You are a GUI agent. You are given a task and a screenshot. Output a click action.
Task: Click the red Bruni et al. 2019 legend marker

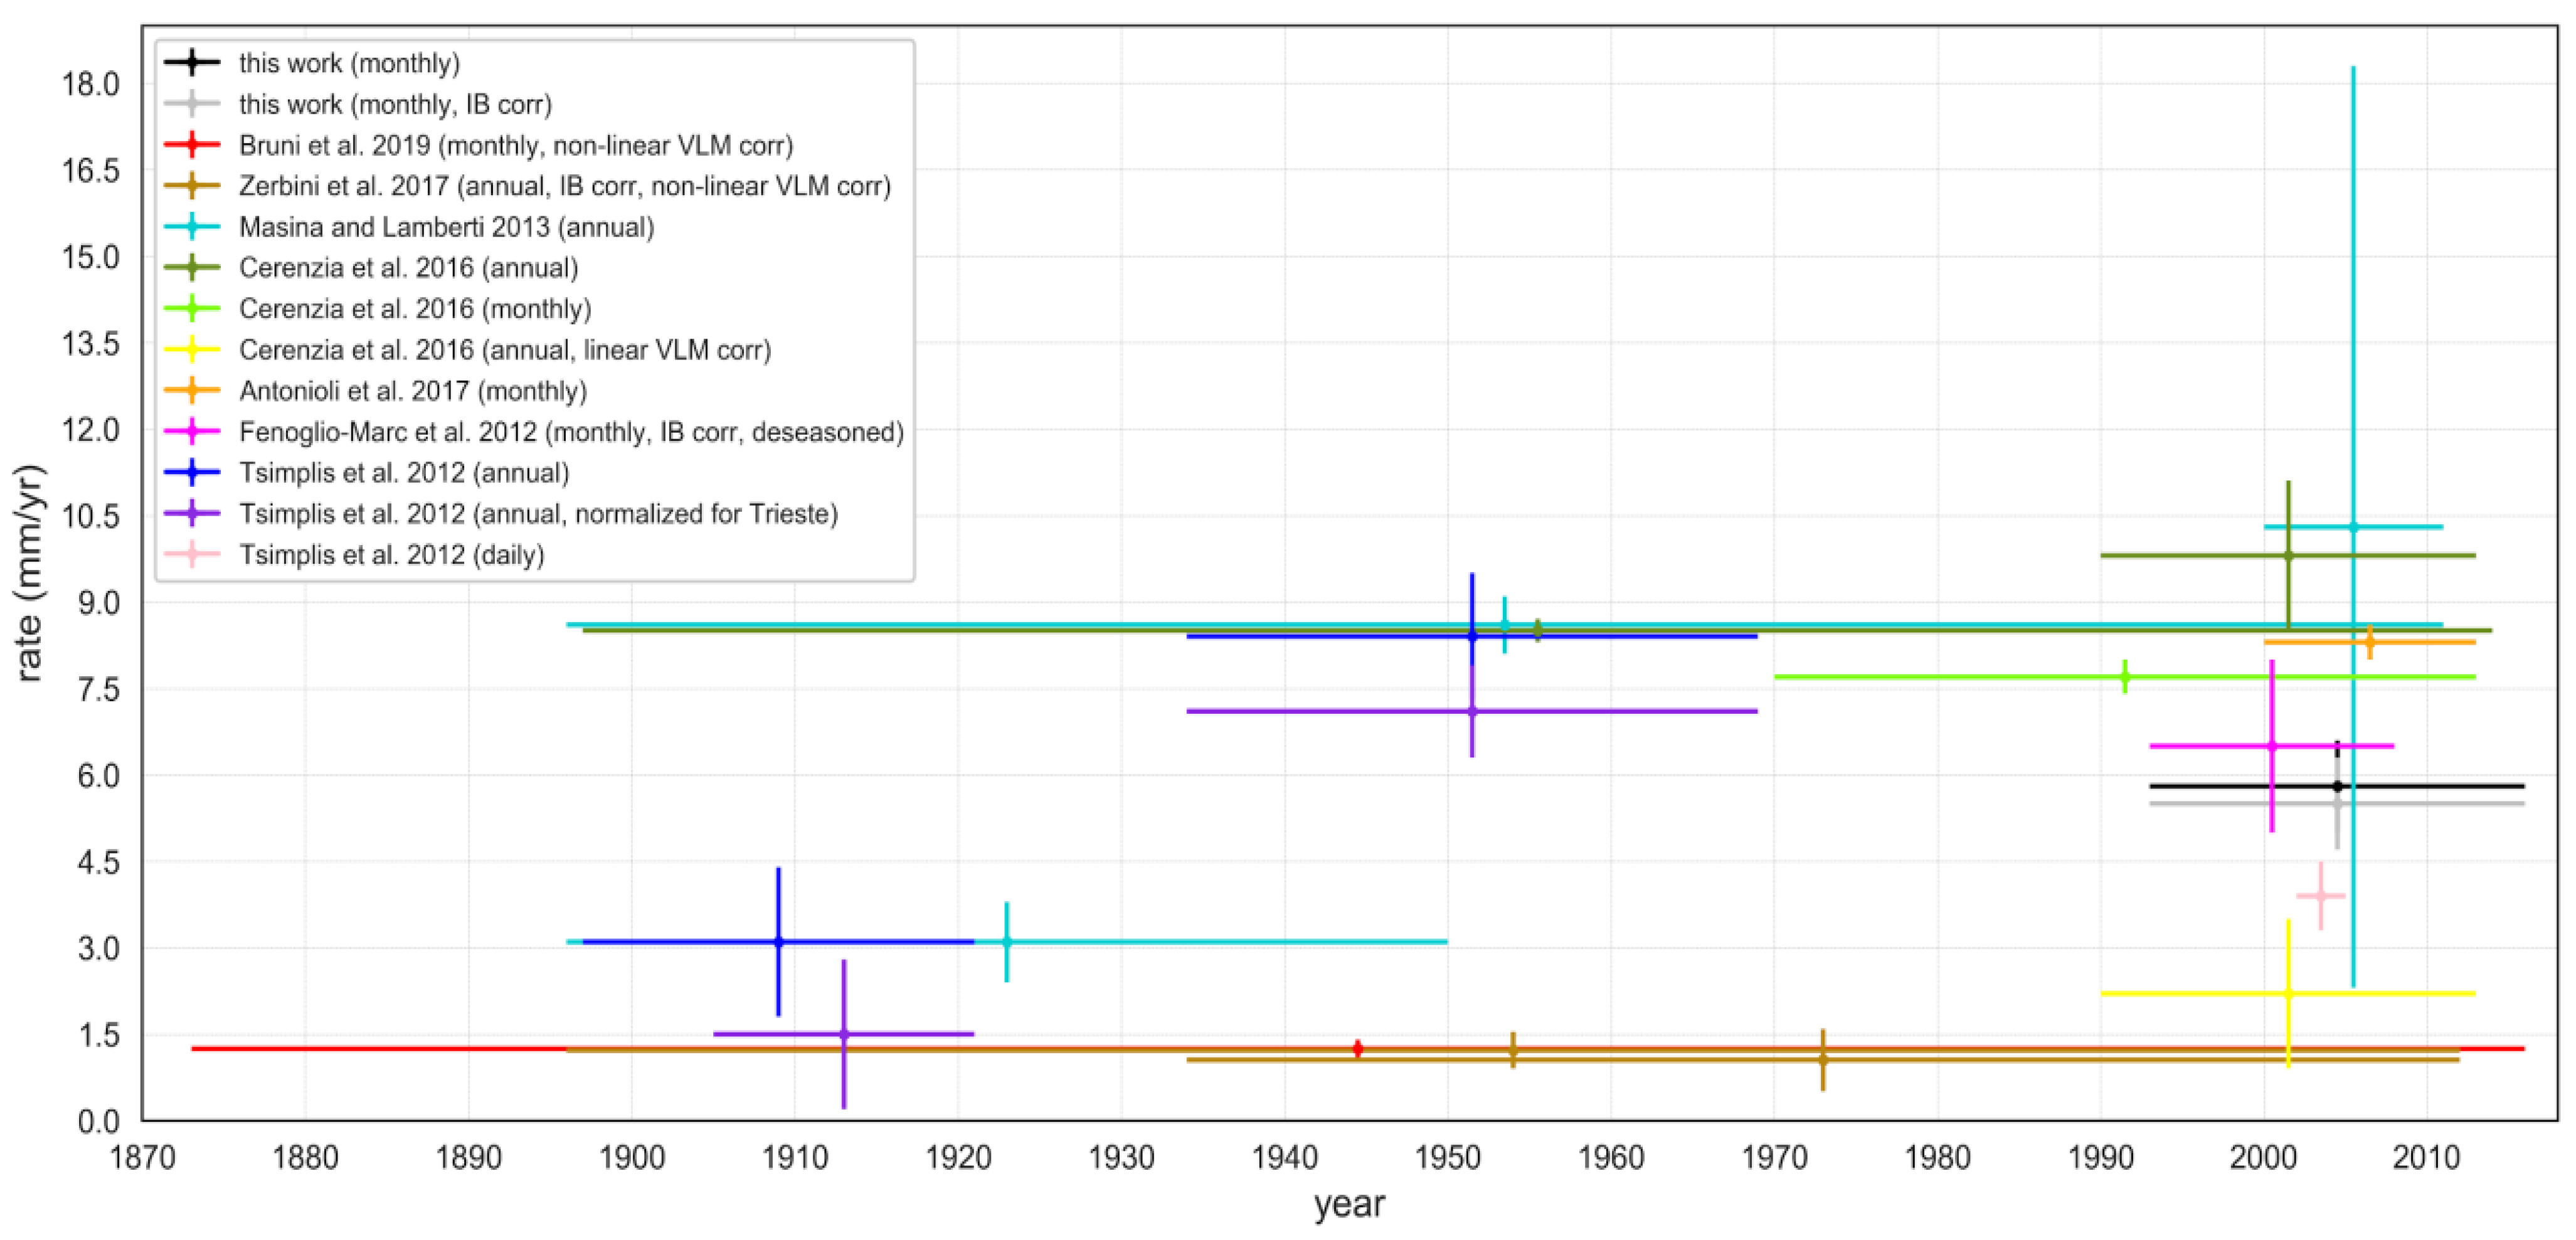point(191,145)
